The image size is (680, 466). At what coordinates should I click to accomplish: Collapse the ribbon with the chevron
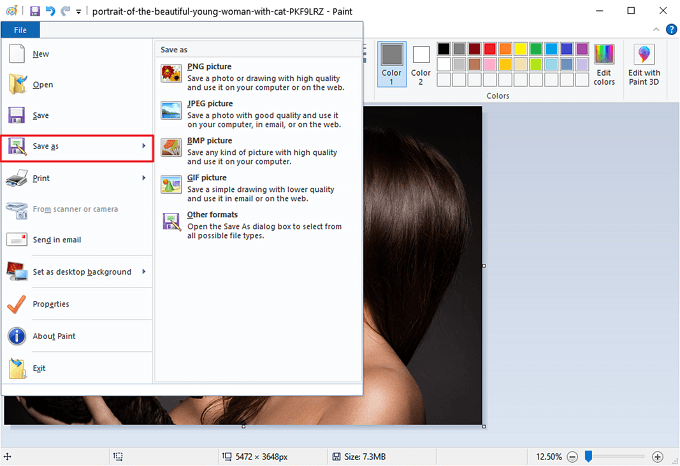pos(656,29)
